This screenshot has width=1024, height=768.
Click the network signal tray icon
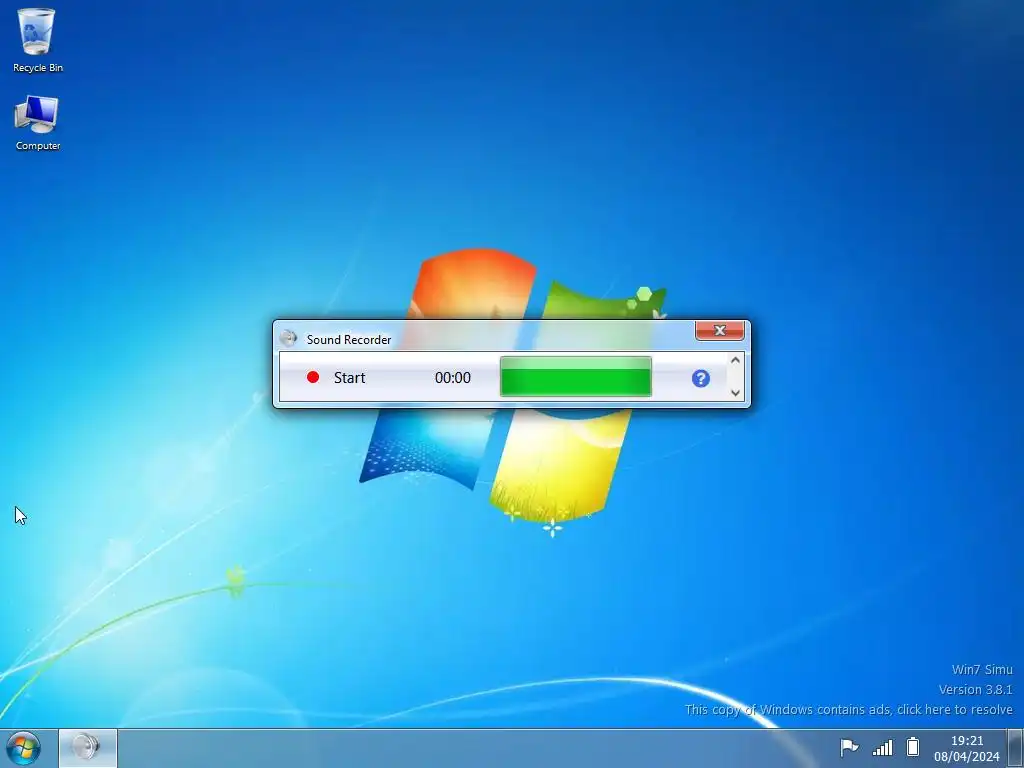[882, 747]
